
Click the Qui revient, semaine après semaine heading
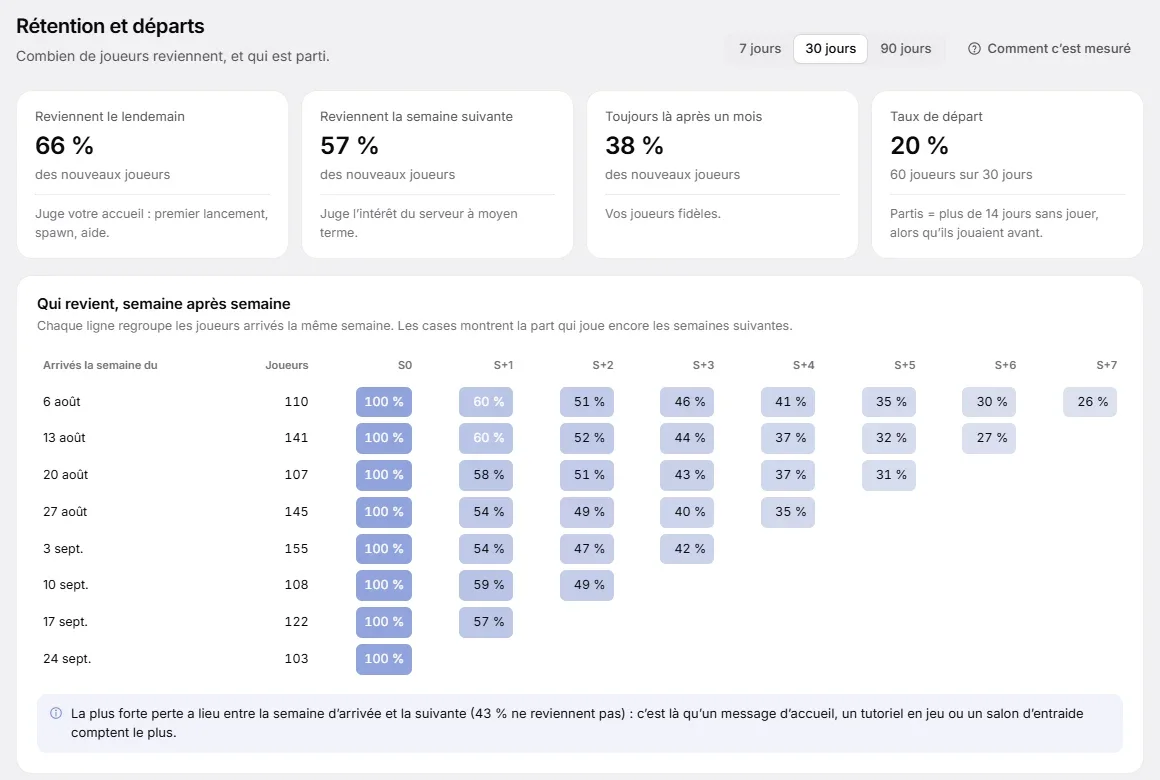(163, 304)
